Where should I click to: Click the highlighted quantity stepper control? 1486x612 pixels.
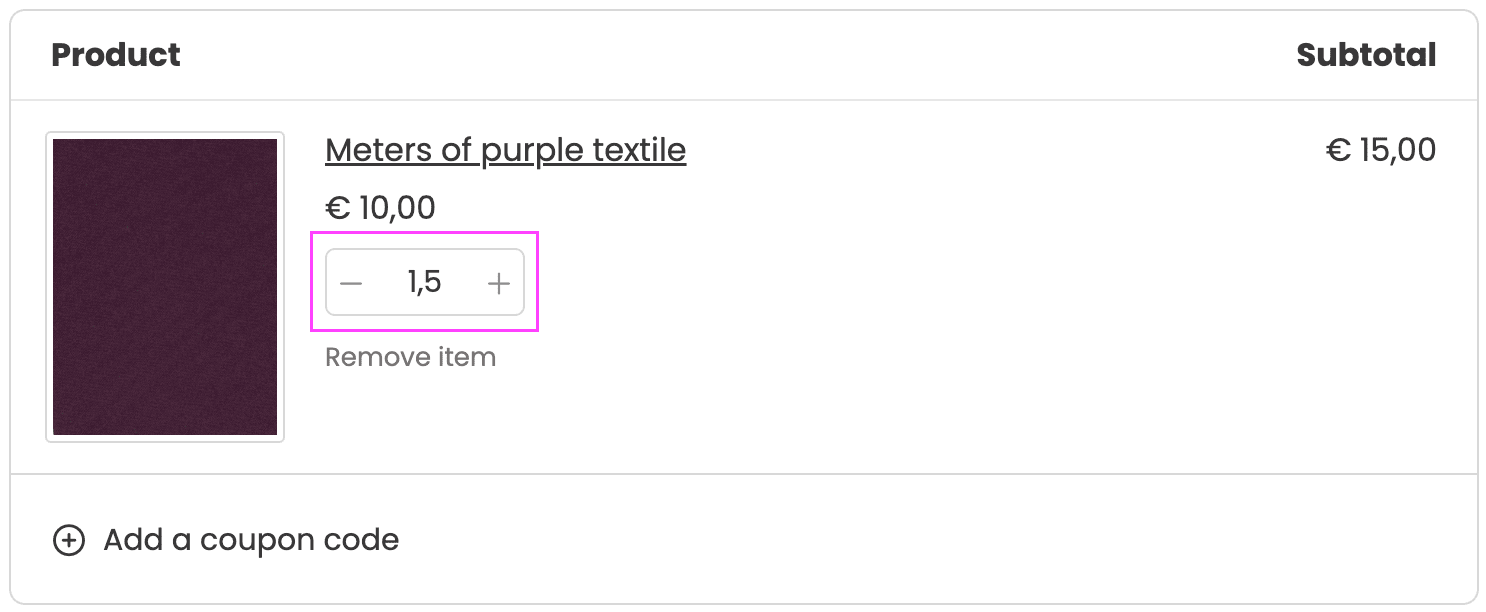pyautogui.click(x=425, y=282)
